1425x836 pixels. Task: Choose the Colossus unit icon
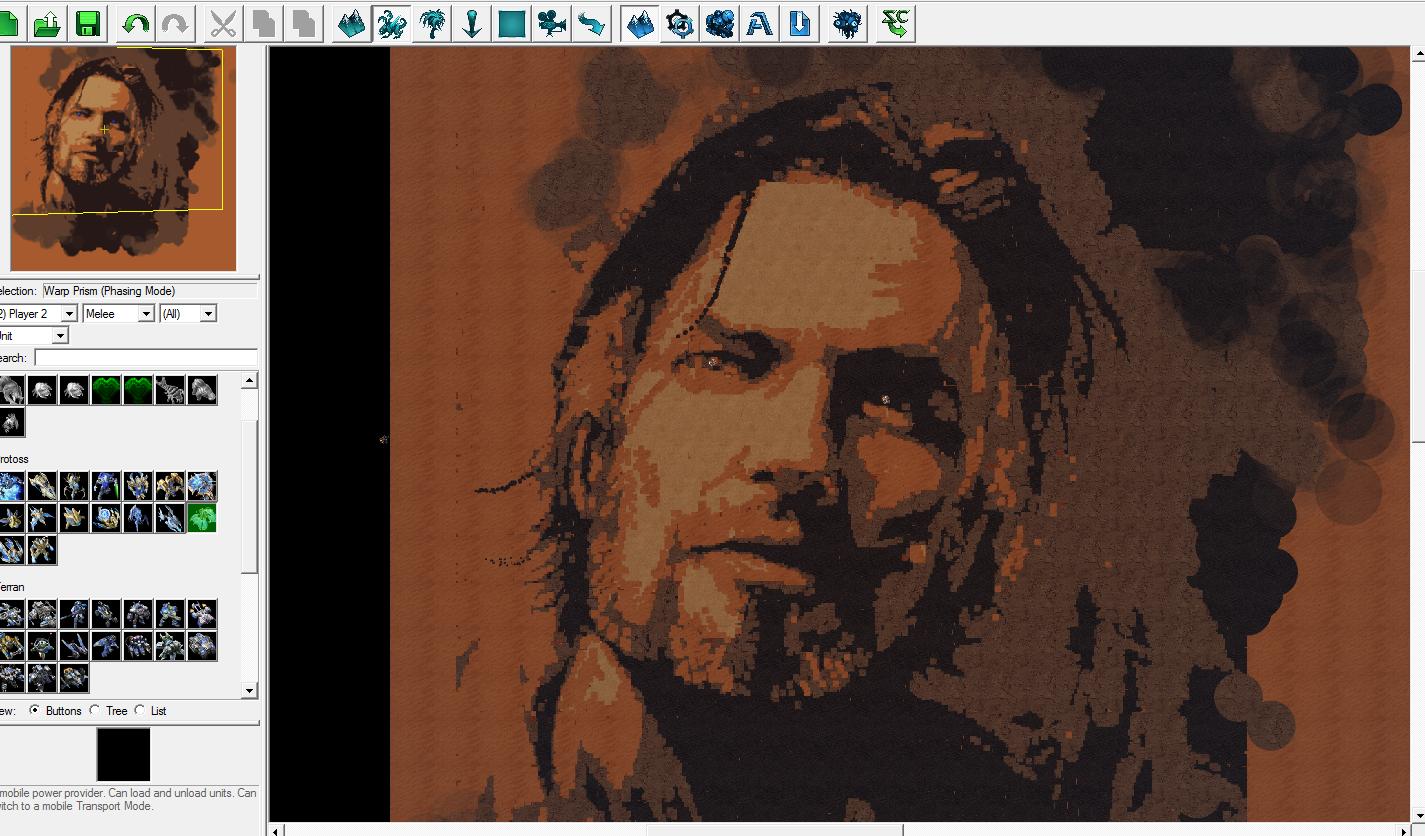(74, 487)
